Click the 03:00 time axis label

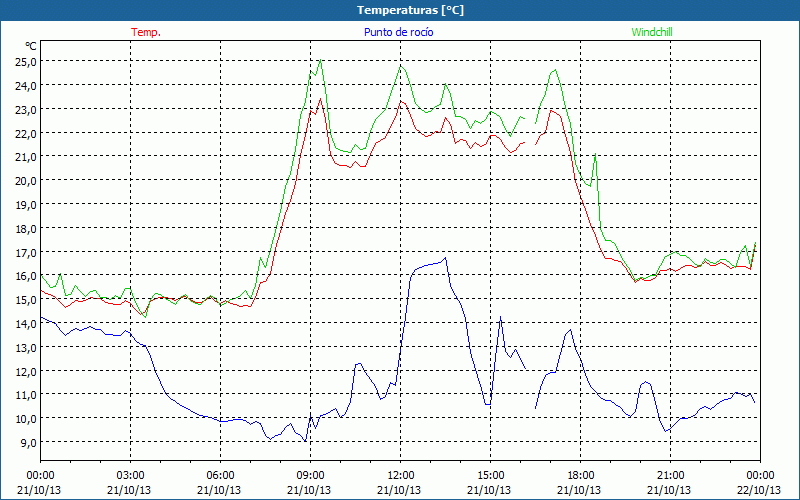click(x=130, y=476)
